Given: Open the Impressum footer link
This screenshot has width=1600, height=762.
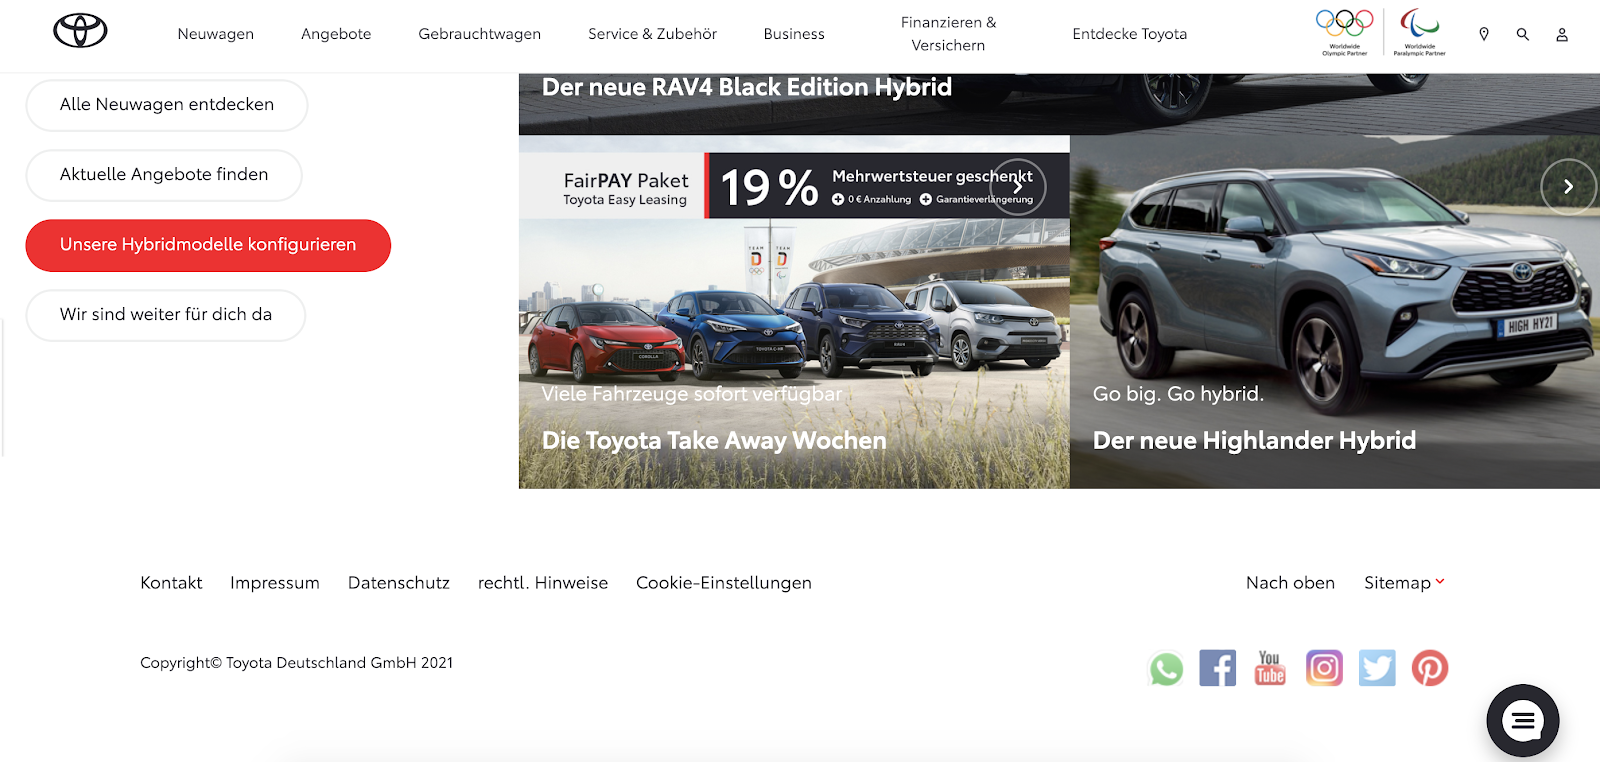Looking at the screenshot, I should point(275,583).
